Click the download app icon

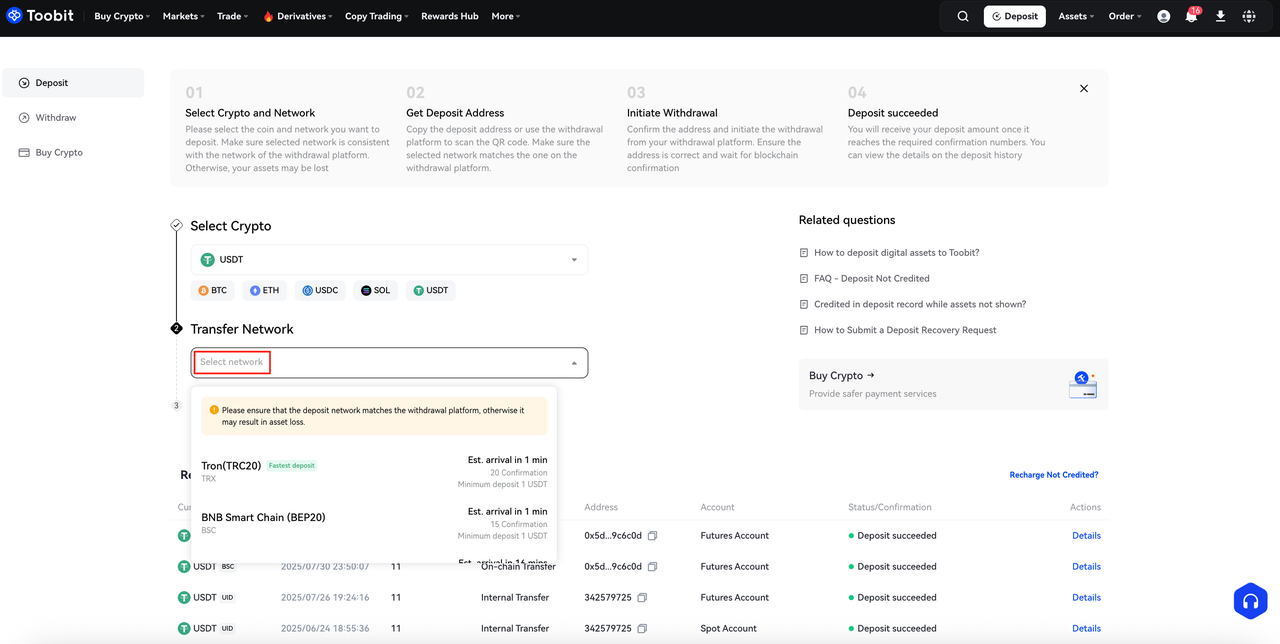[x=1221, y=16]
